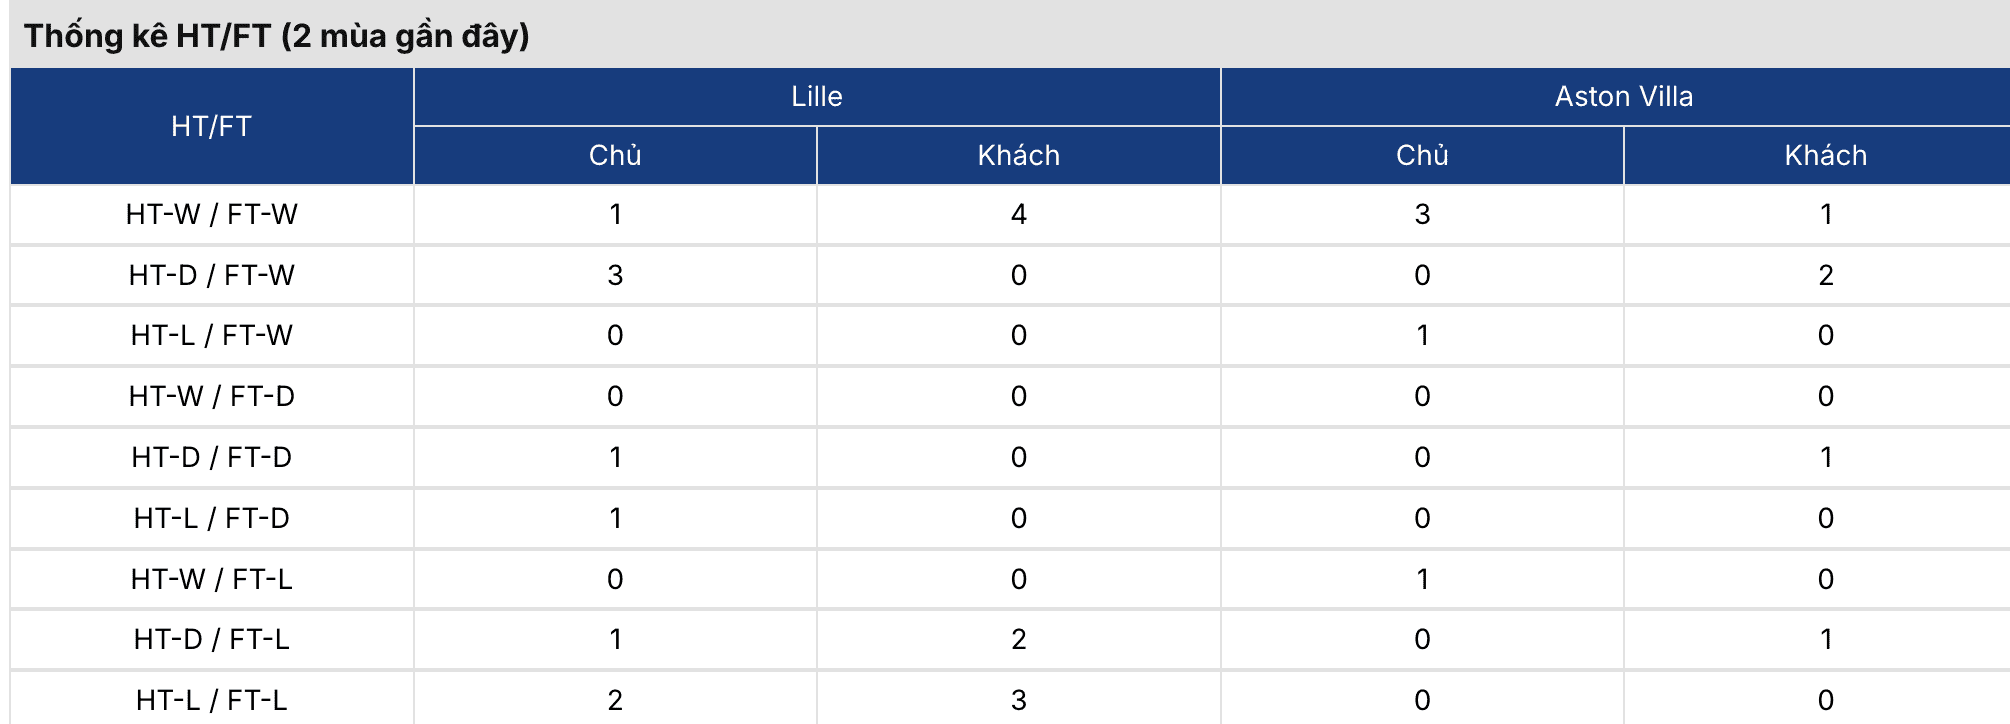
Task: Select the HT-D / FT-W row label
Action: (211, 275)
